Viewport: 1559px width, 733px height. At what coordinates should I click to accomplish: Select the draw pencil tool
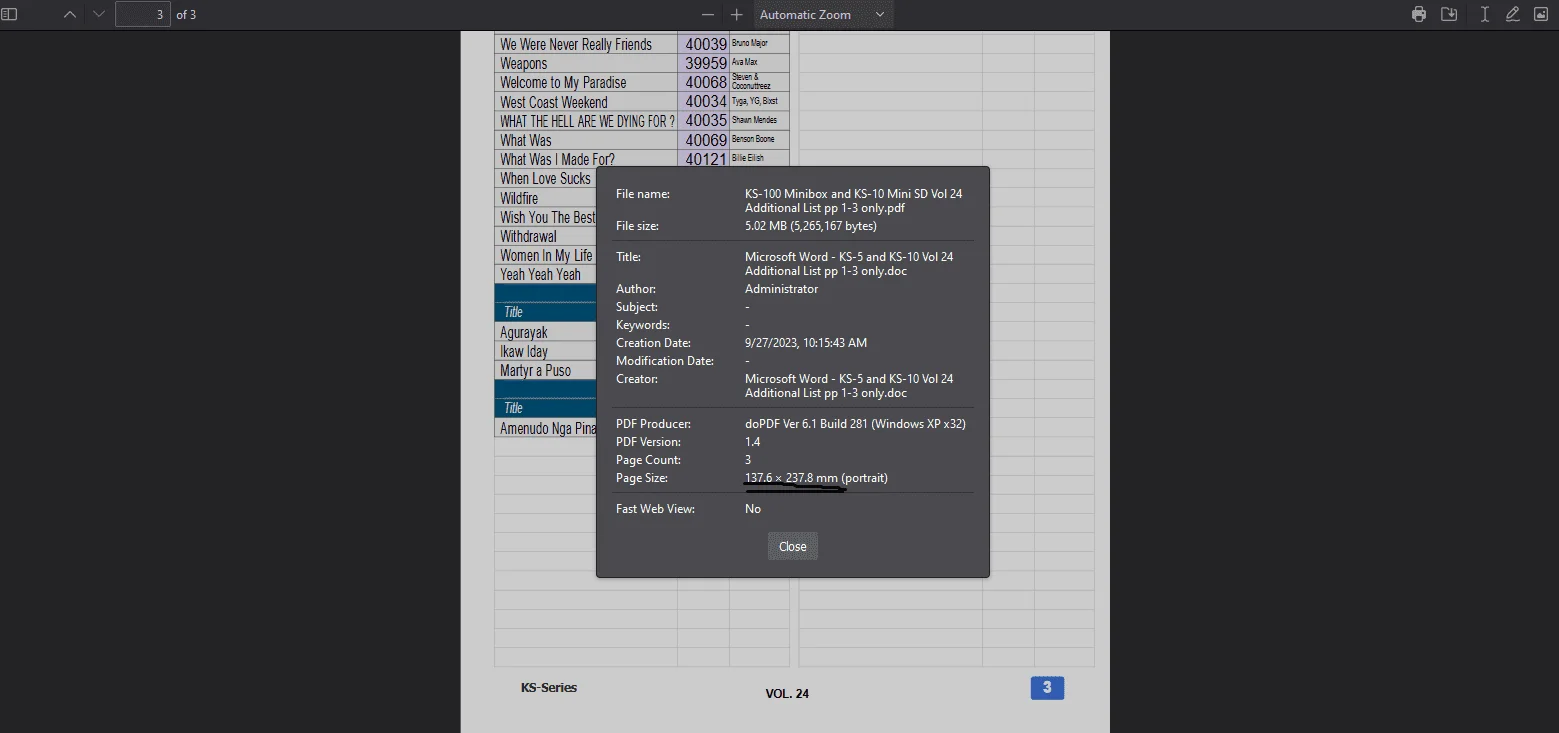tap(1512, 15)
